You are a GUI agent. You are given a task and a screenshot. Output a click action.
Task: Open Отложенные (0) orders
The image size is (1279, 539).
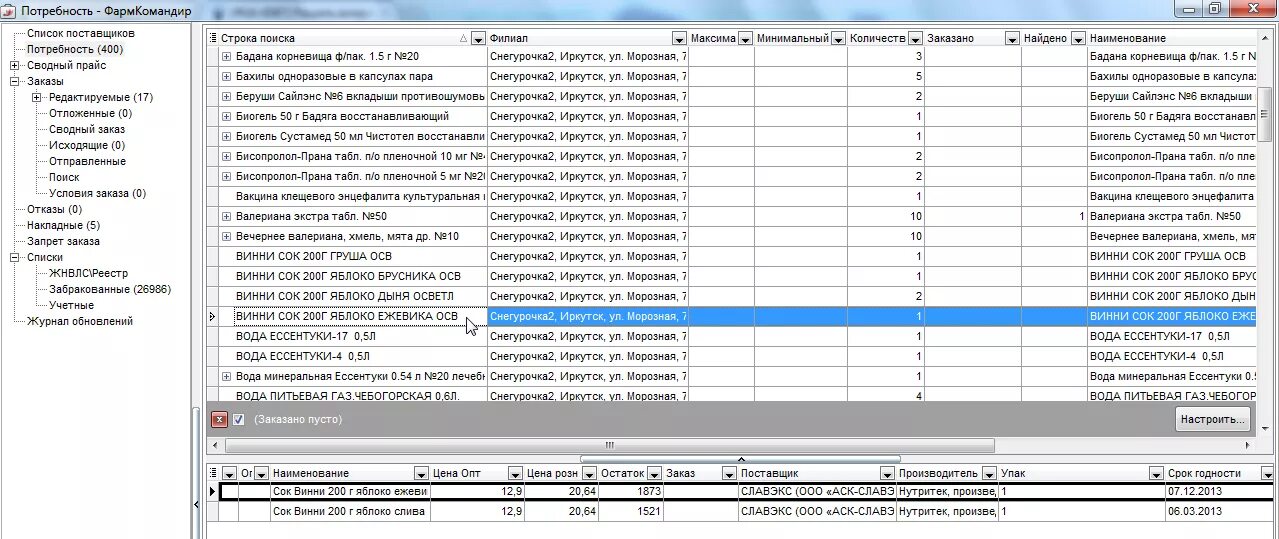pos(90,113)
